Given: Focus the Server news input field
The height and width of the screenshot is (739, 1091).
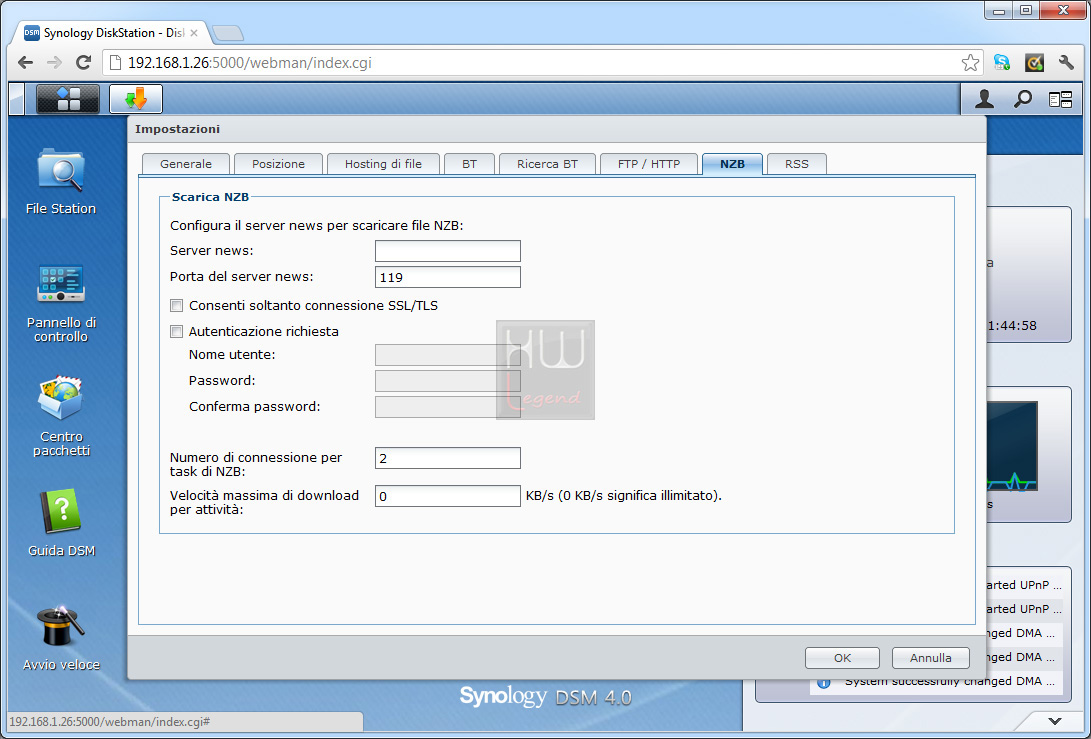Looking at the screenshot, I should coord(447,251).
